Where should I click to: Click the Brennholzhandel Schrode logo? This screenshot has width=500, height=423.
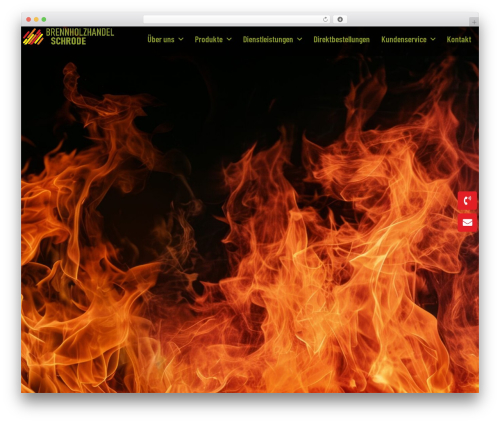(68, 37)
